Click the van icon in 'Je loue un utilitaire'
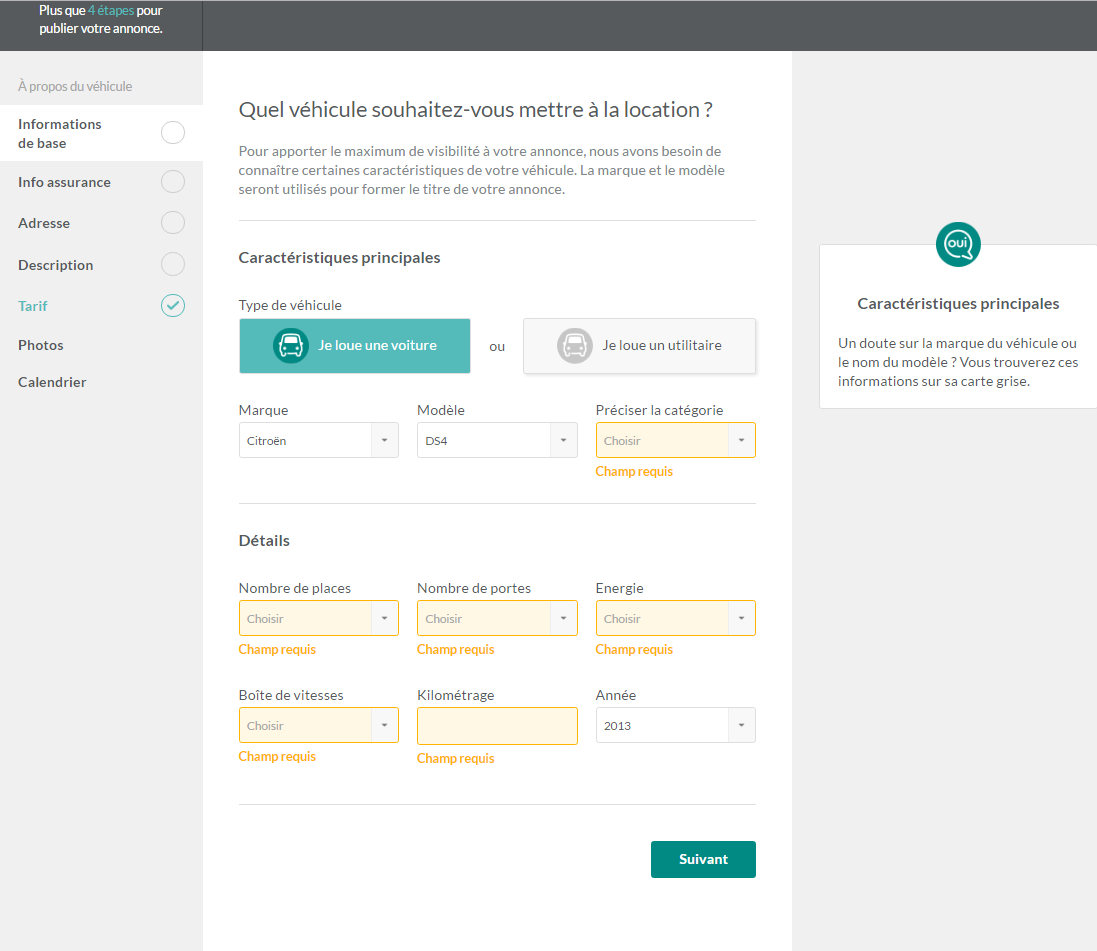Image resolution: width=1097 pixels, height=951 pixels. (575, 346)
